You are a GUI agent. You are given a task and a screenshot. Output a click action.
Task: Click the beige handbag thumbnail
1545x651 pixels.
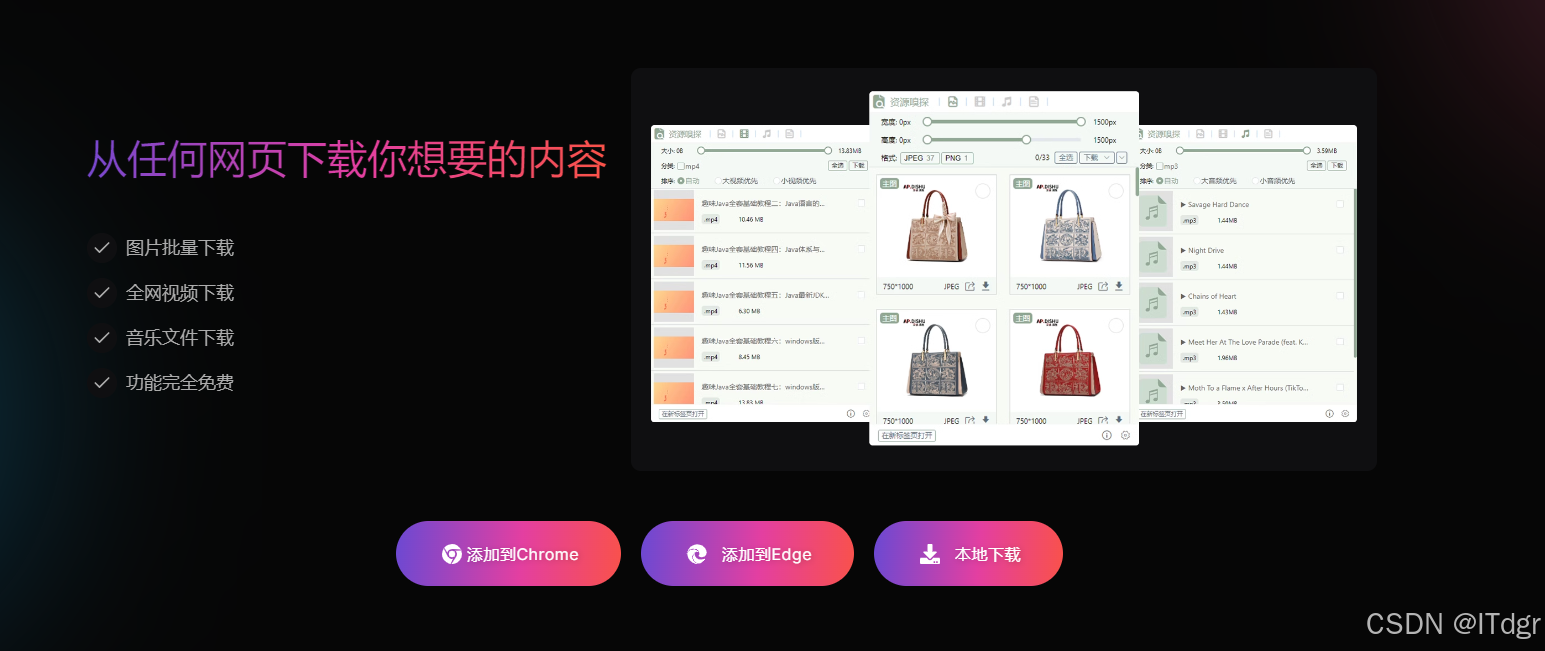[x=936, y=227]
